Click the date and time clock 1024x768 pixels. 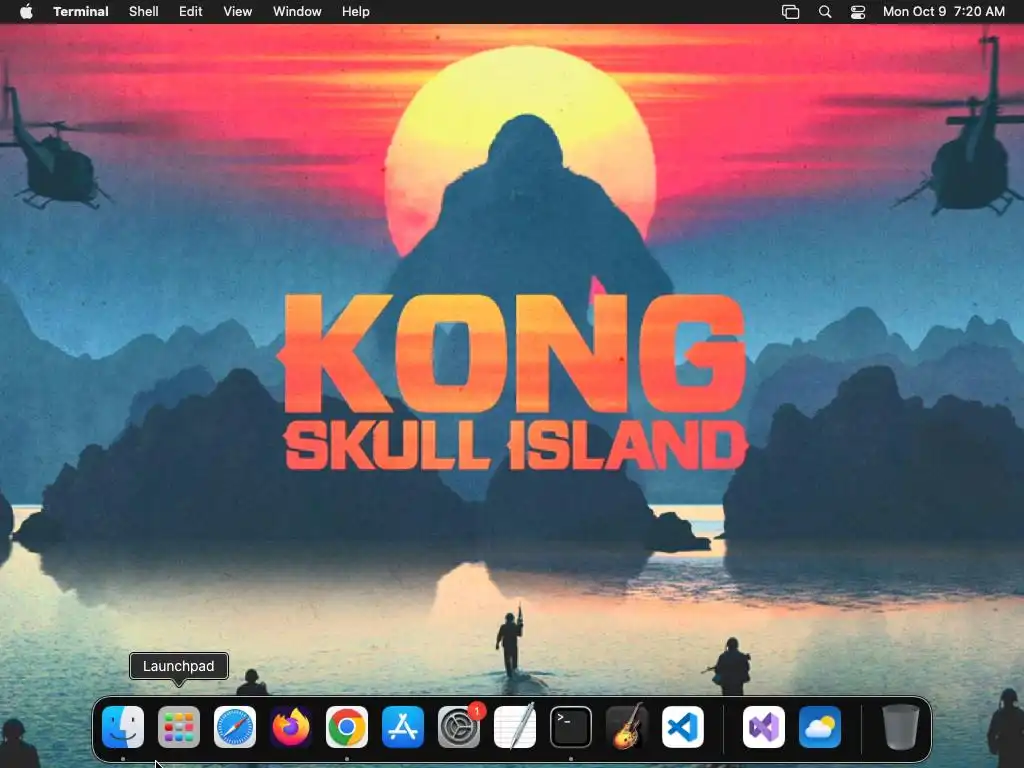point(944,11)
